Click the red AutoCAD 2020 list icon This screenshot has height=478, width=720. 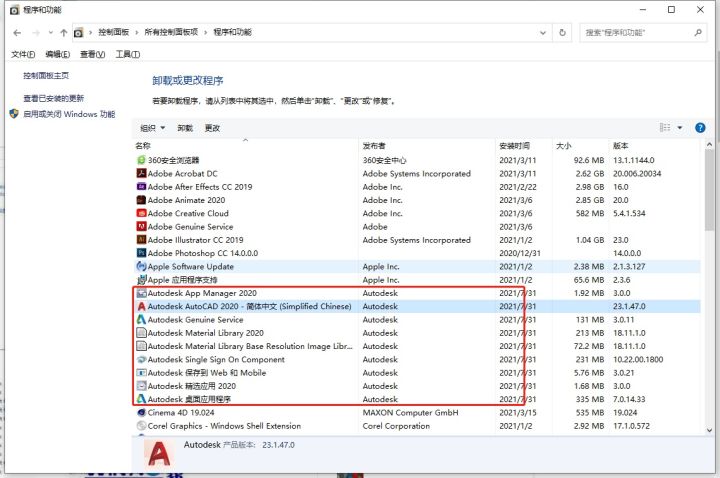click(141, 306)
